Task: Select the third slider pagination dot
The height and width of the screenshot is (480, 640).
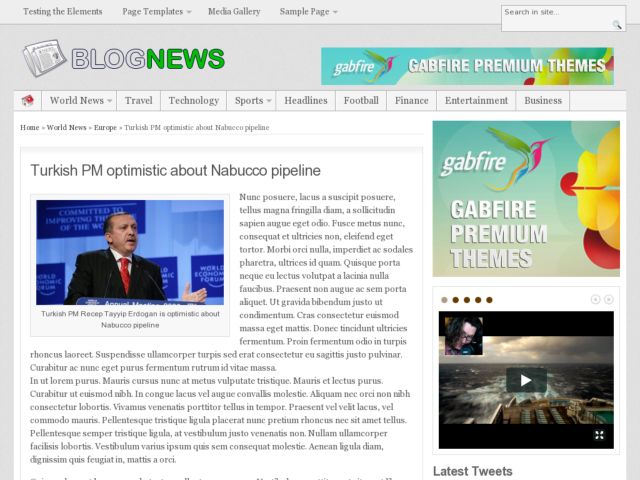Action: pyautogui.click(x=467, y=300)
